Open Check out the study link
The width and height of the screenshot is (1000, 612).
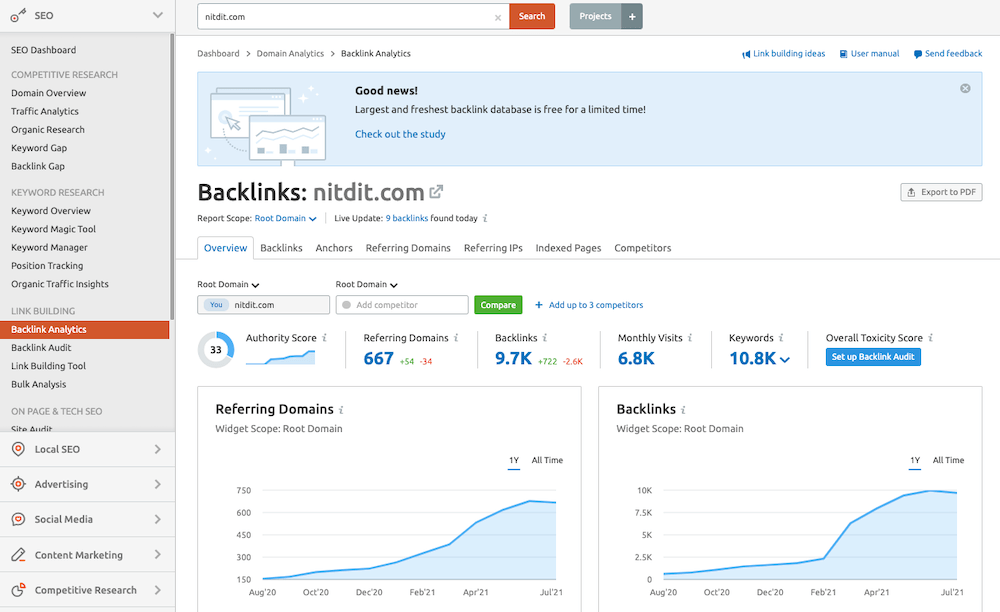tap(401, 134)
